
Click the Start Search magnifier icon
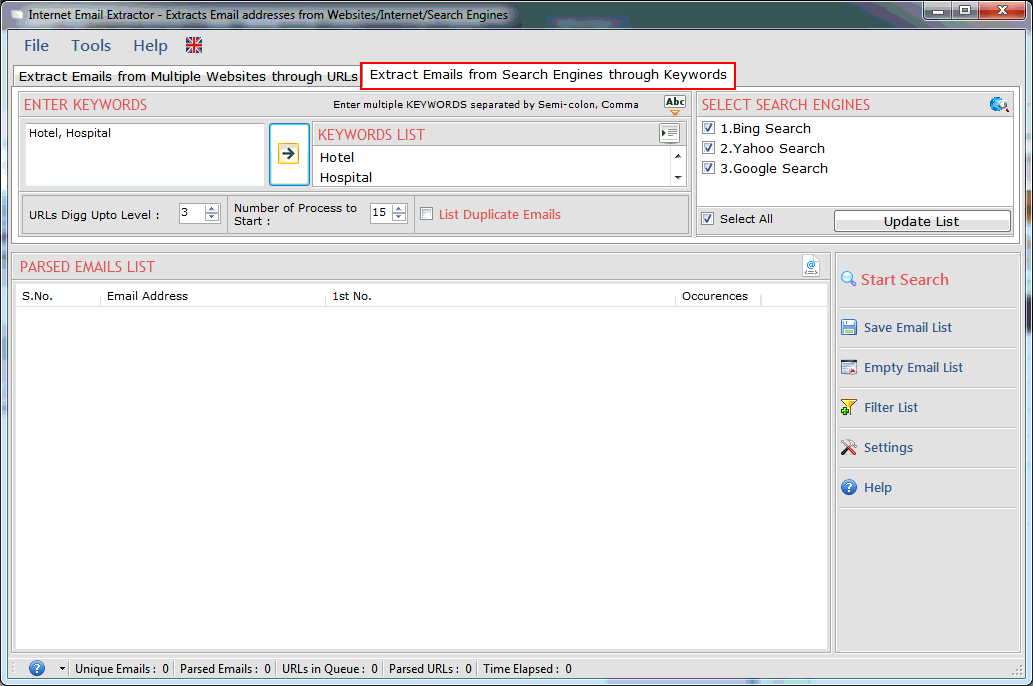849,279
